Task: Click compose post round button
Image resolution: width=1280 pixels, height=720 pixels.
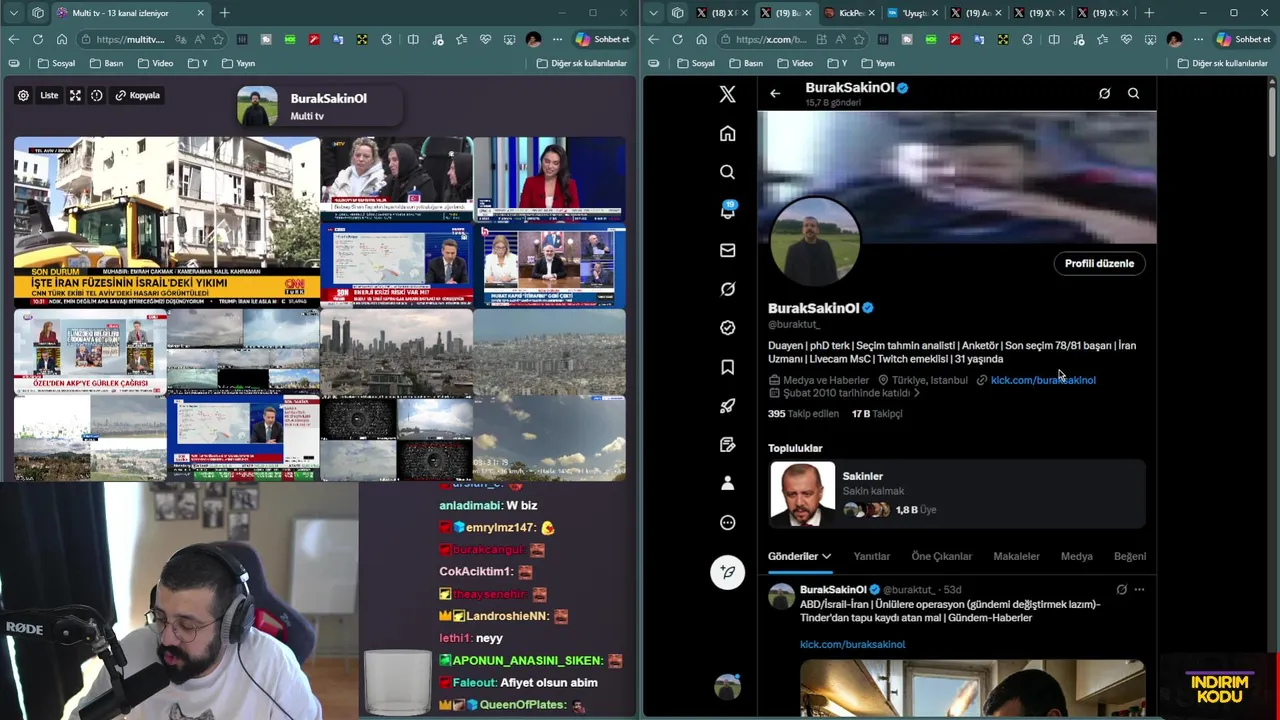Action: tap(727, 572)
